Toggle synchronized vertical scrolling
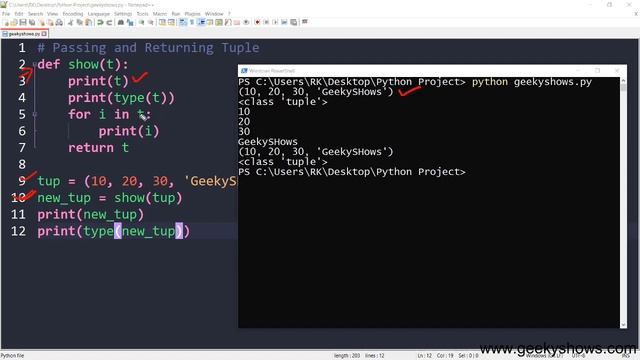 click(162, 22)
